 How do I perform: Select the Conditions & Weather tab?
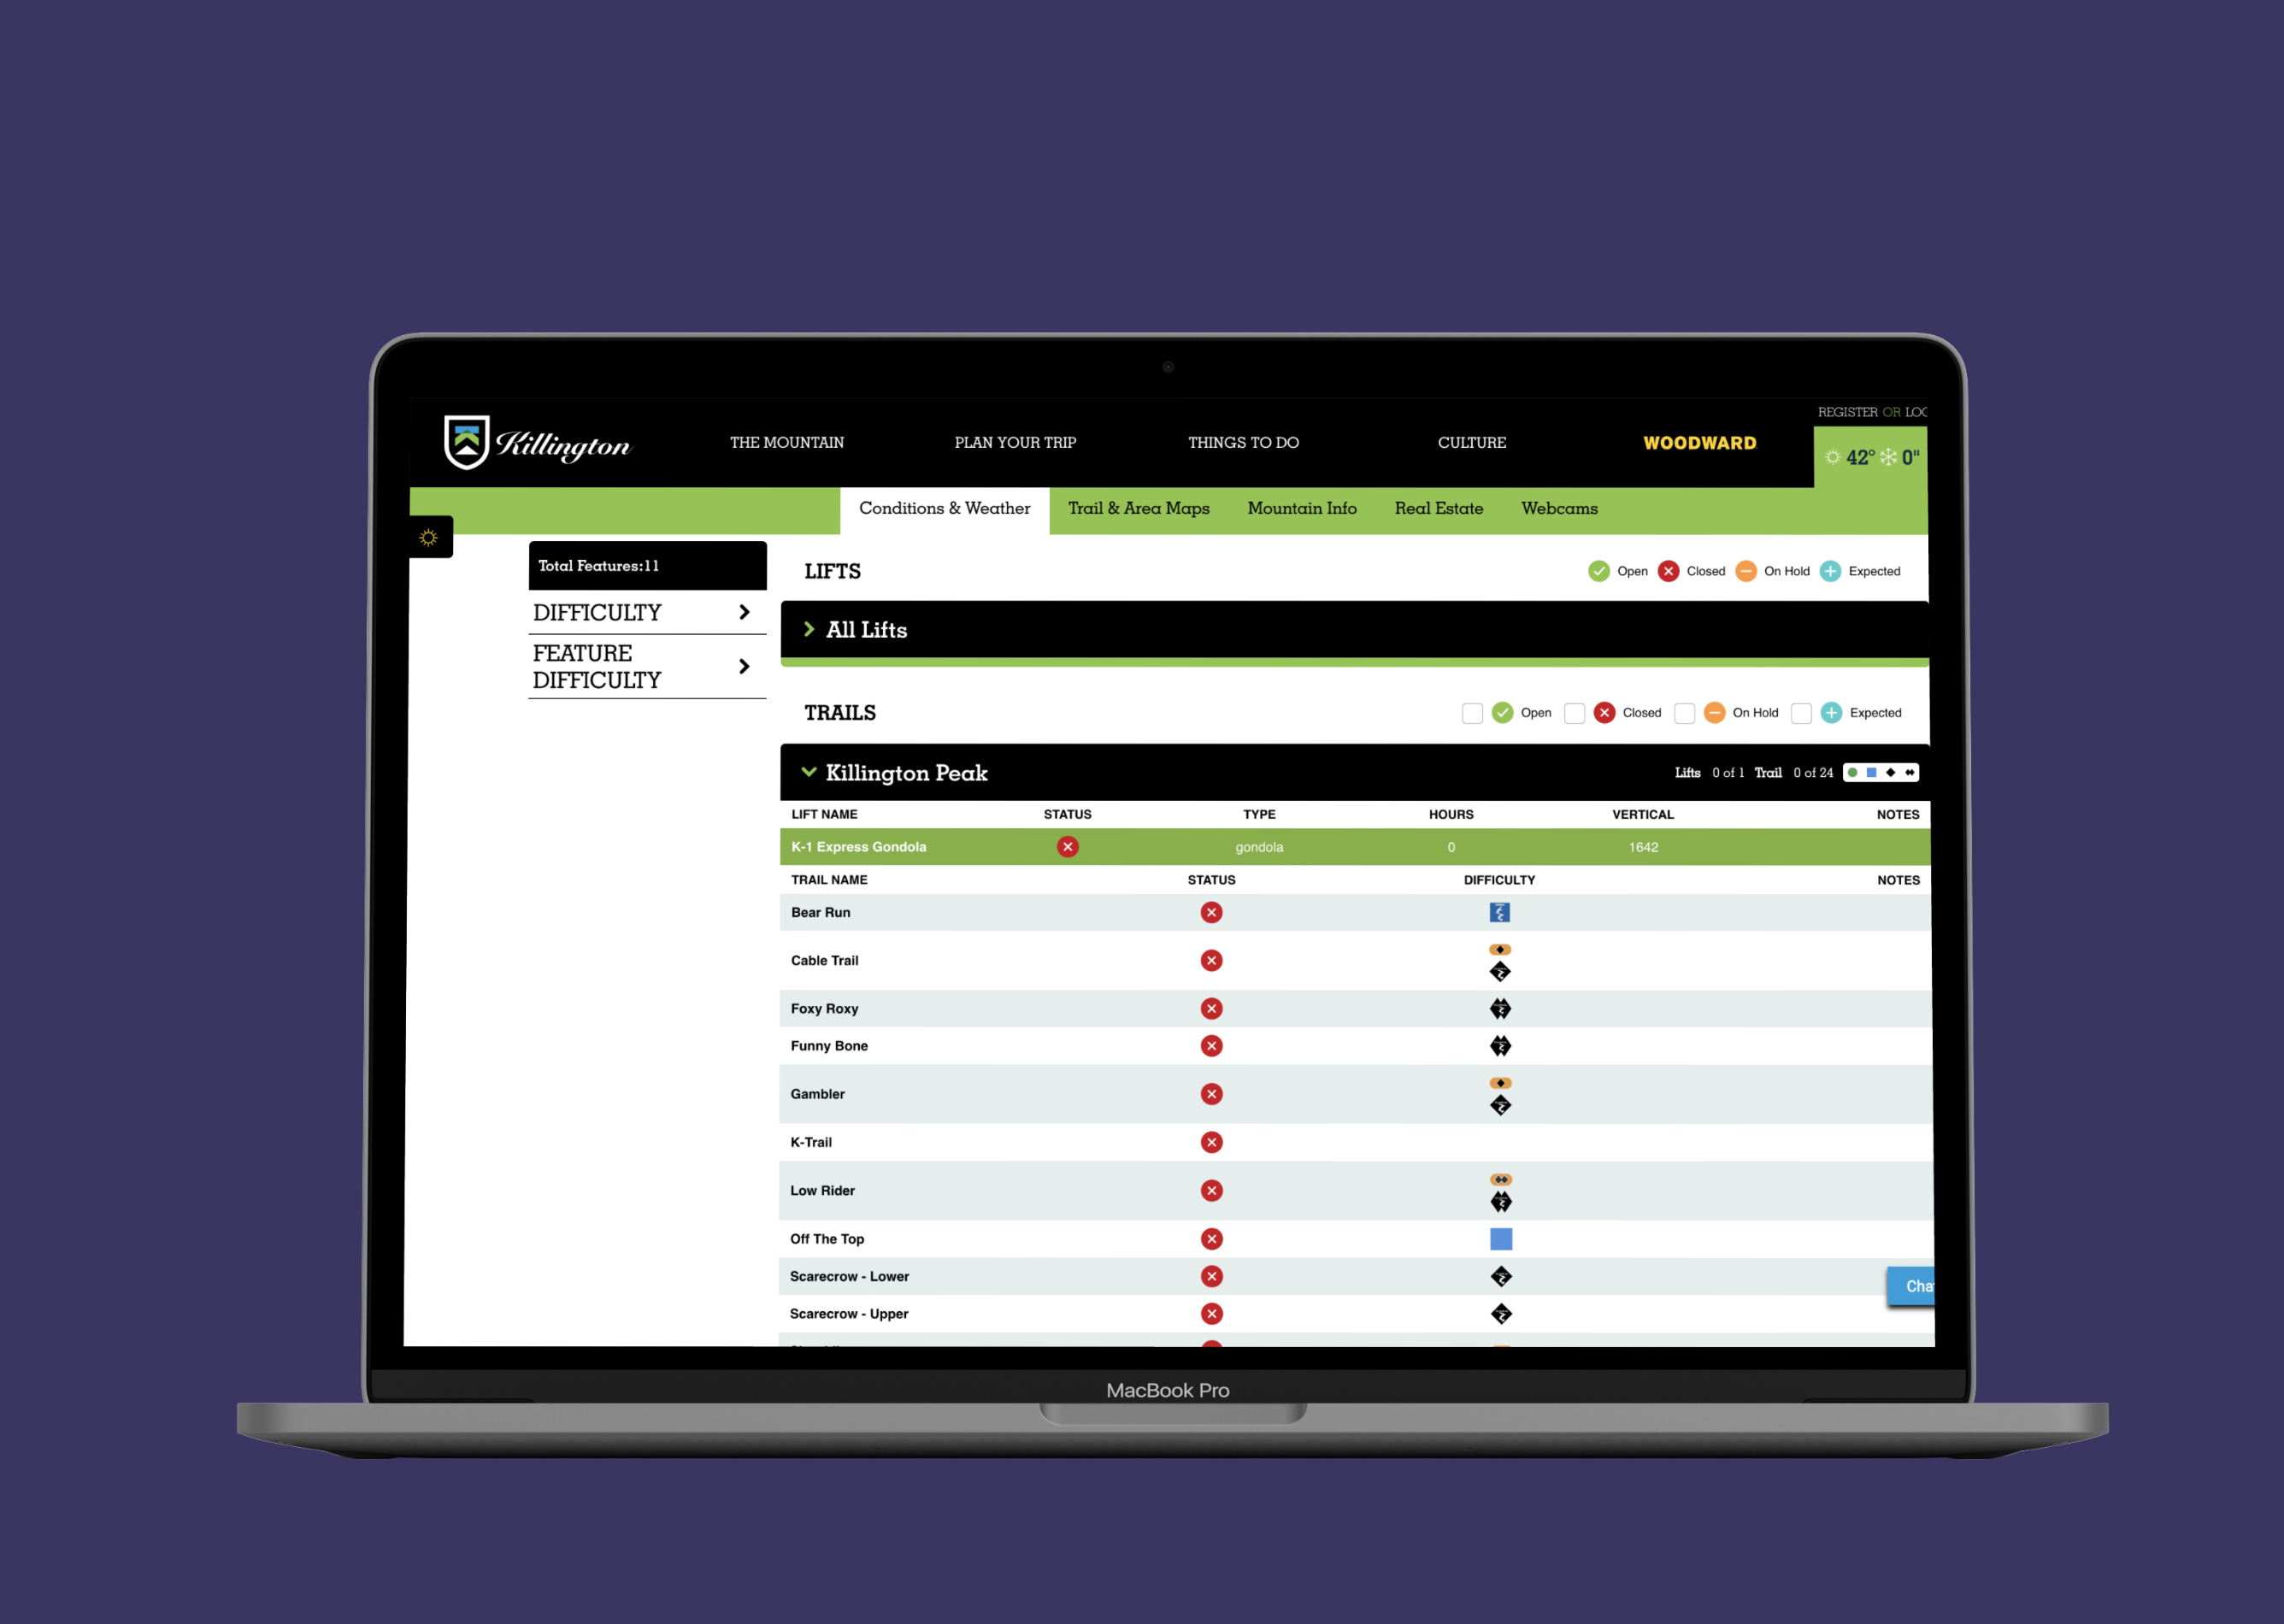(945, 508)
